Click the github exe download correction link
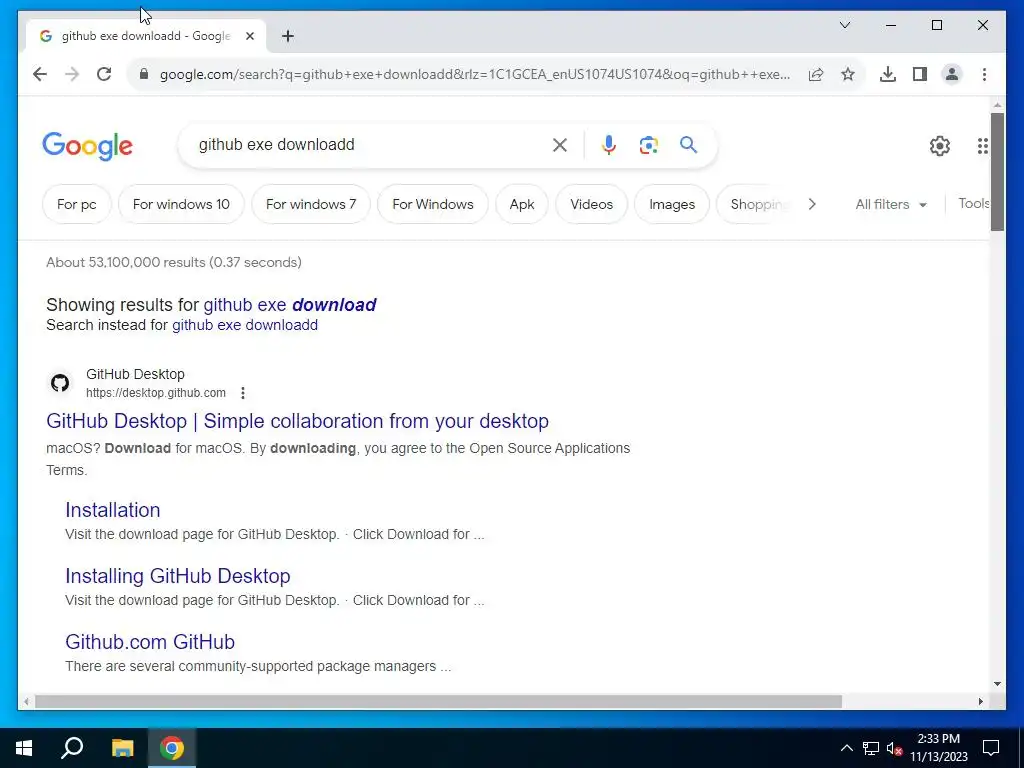The image size is (1024, 768). [289, 305]
